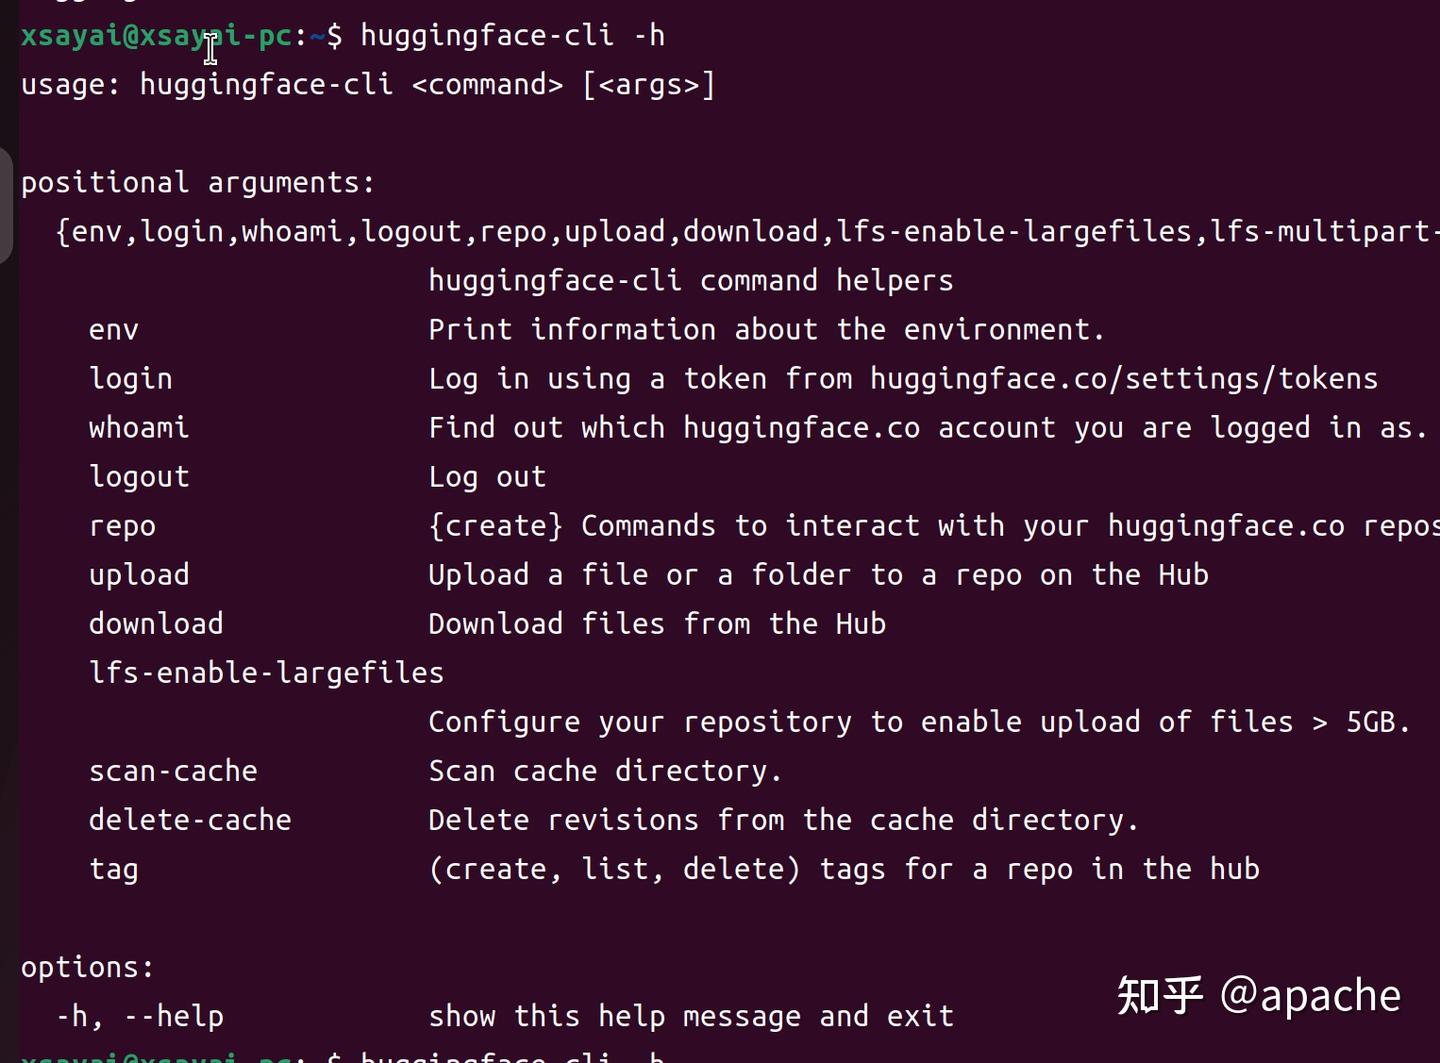Click the "-h, --help" option flag
This screenshot has width=1440, height=1063.
click(140, 1016)
